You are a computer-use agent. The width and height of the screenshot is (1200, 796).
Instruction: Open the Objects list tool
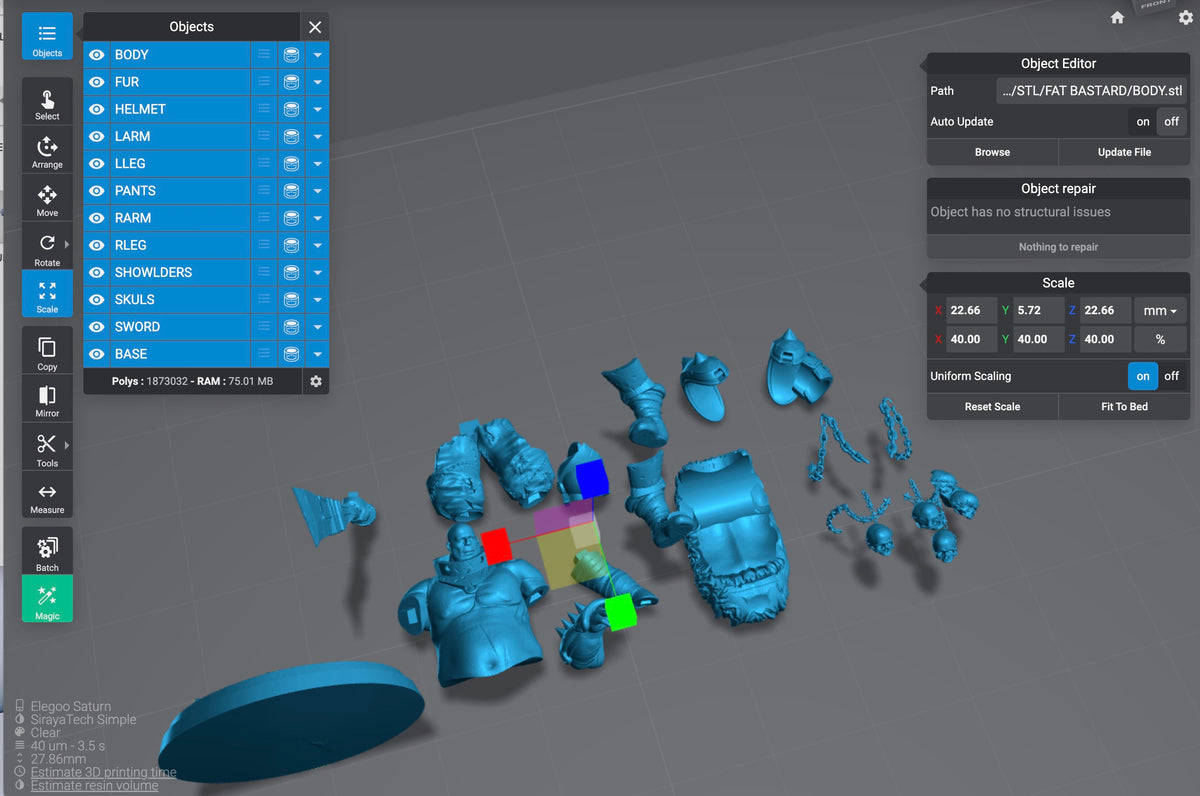47,38
